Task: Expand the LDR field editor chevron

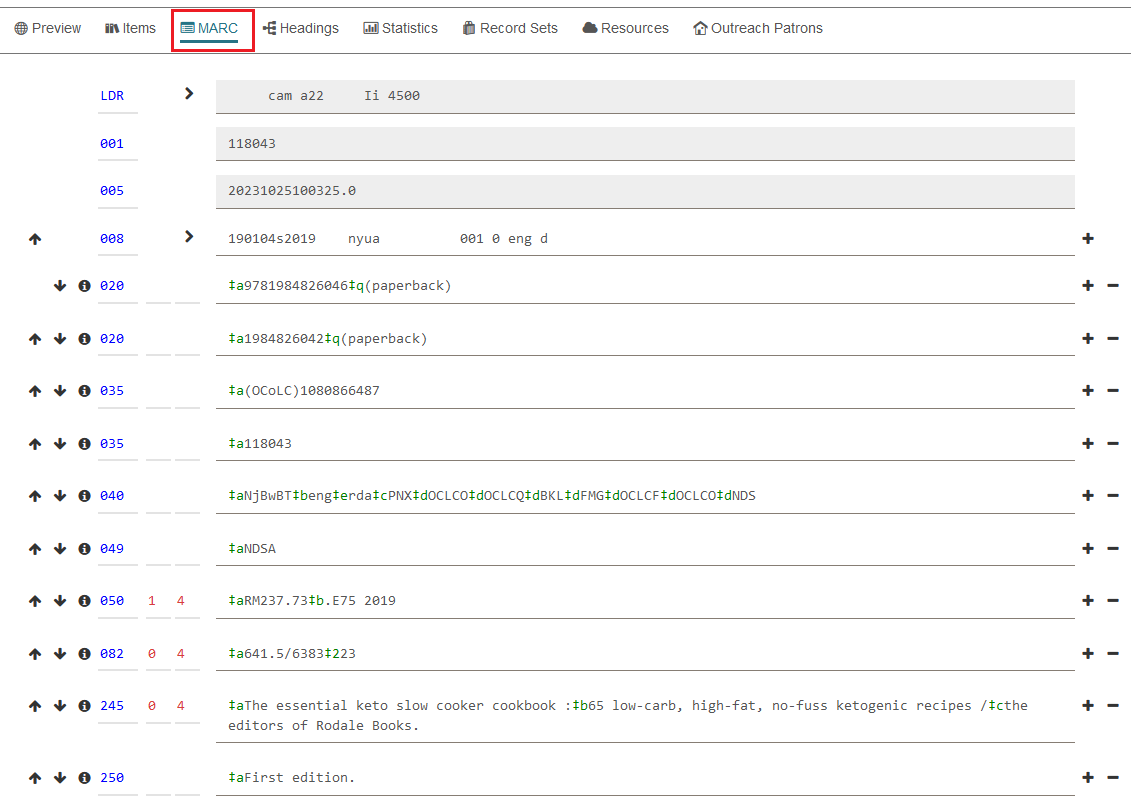Action: pos(189,94)
